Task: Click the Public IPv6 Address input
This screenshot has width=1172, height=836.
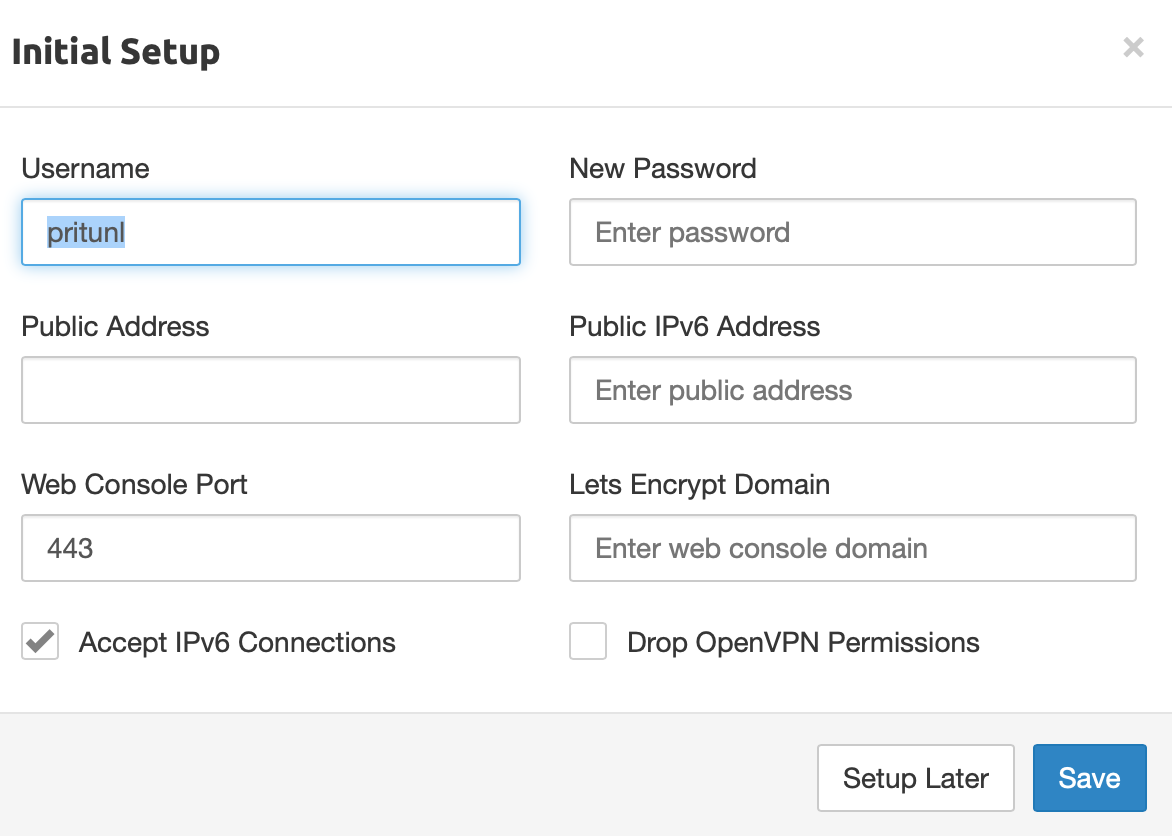Action: pos(852,390)
